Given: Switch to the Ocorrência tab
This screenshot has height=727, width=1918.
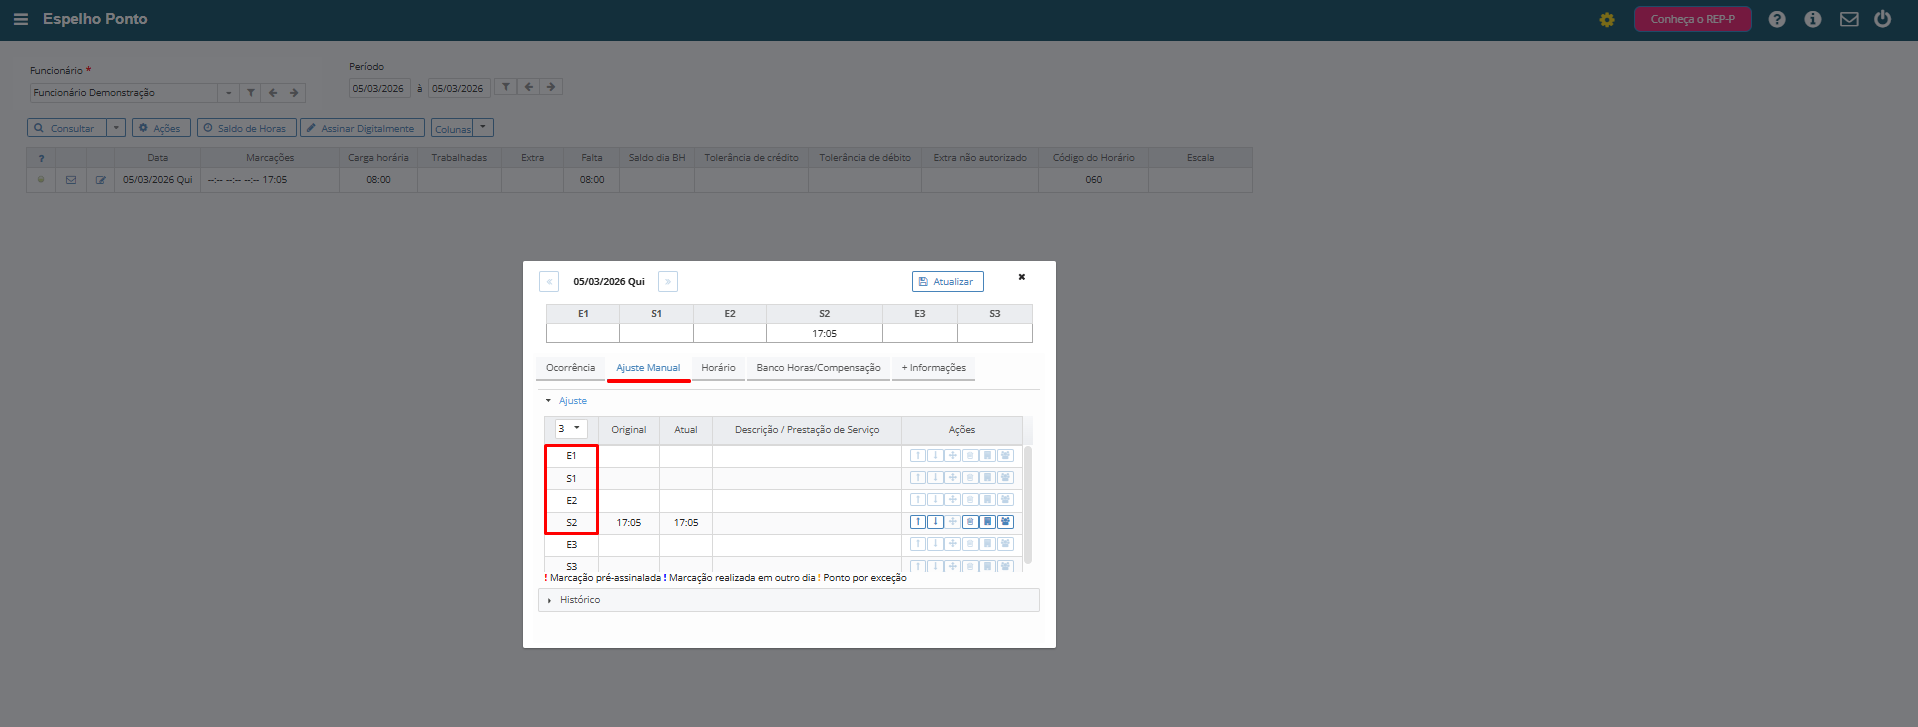Looking at the screenshot, I should pos(570,368).
